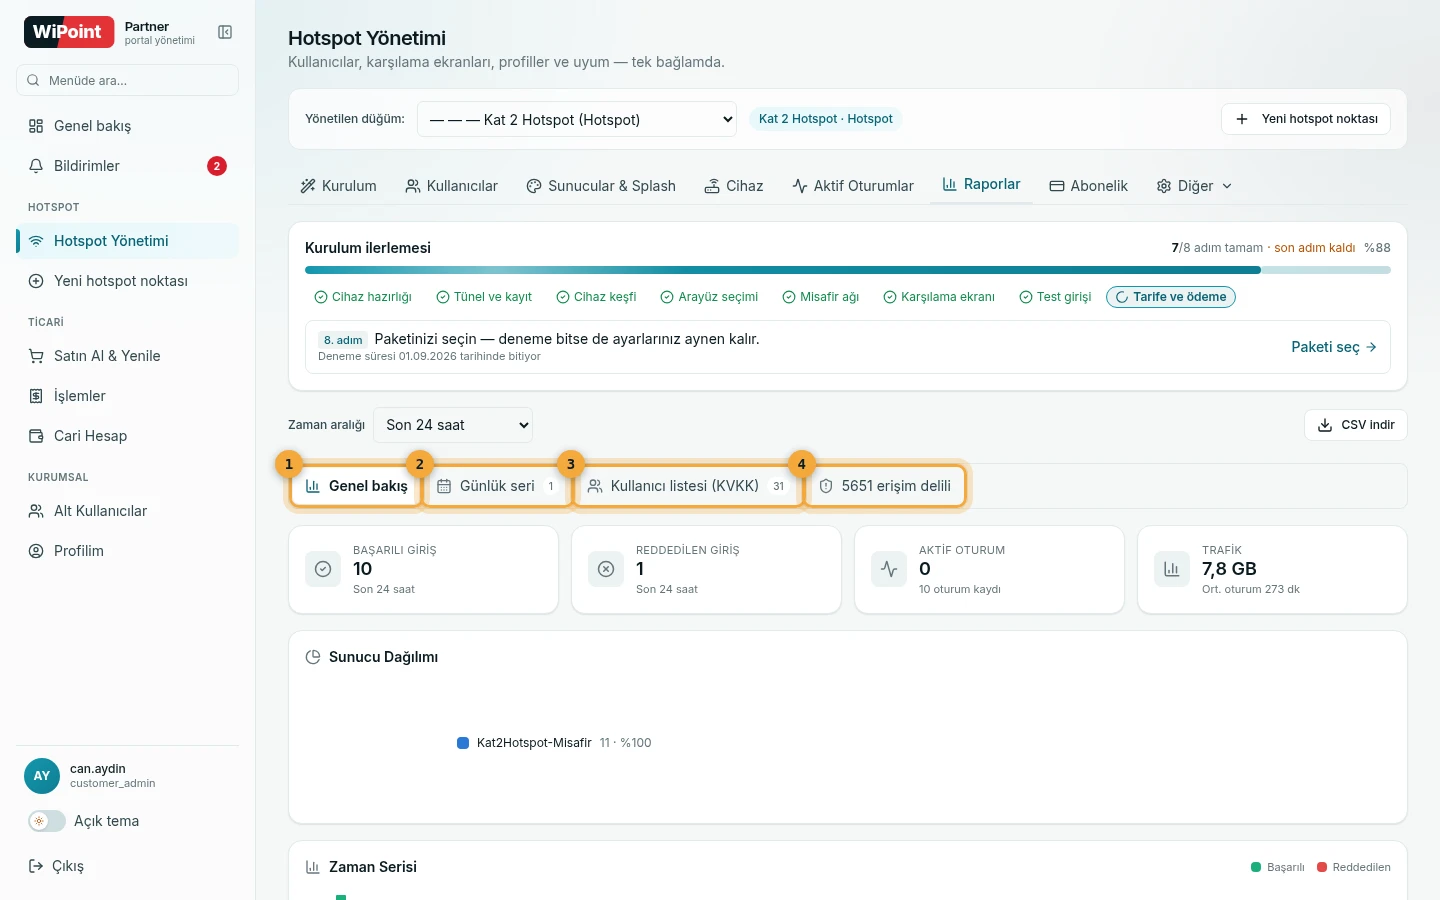Click the Tarife ve ödeme step chip

1171,297
